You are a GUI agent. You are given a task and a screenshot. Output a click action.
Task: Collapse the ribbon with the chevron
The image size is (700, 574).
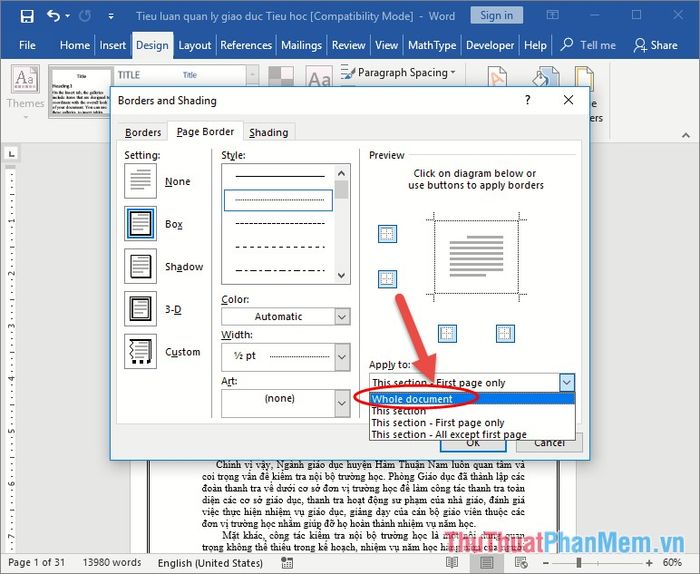pyautogui.click(x=686, y=135)
